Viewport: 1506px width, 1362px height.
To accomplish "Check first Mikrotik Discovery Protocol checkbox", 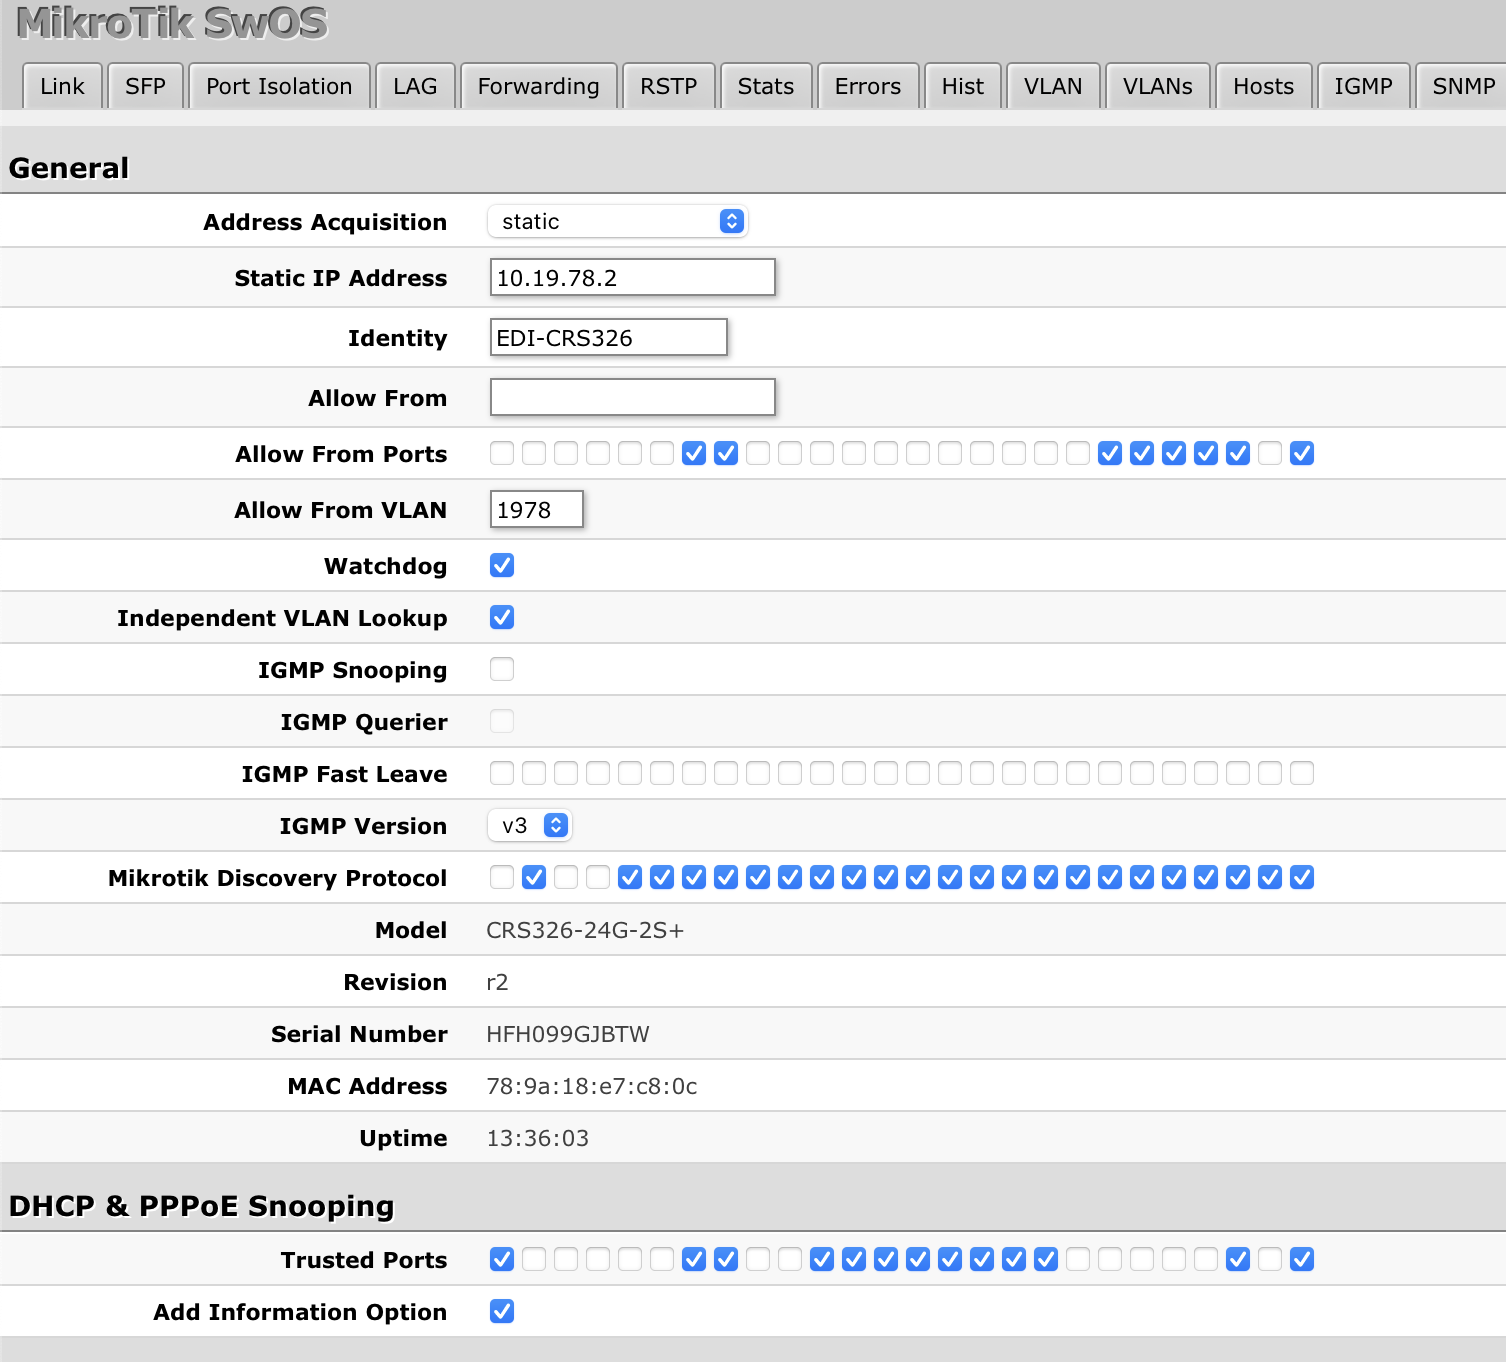I will point(502,877).
